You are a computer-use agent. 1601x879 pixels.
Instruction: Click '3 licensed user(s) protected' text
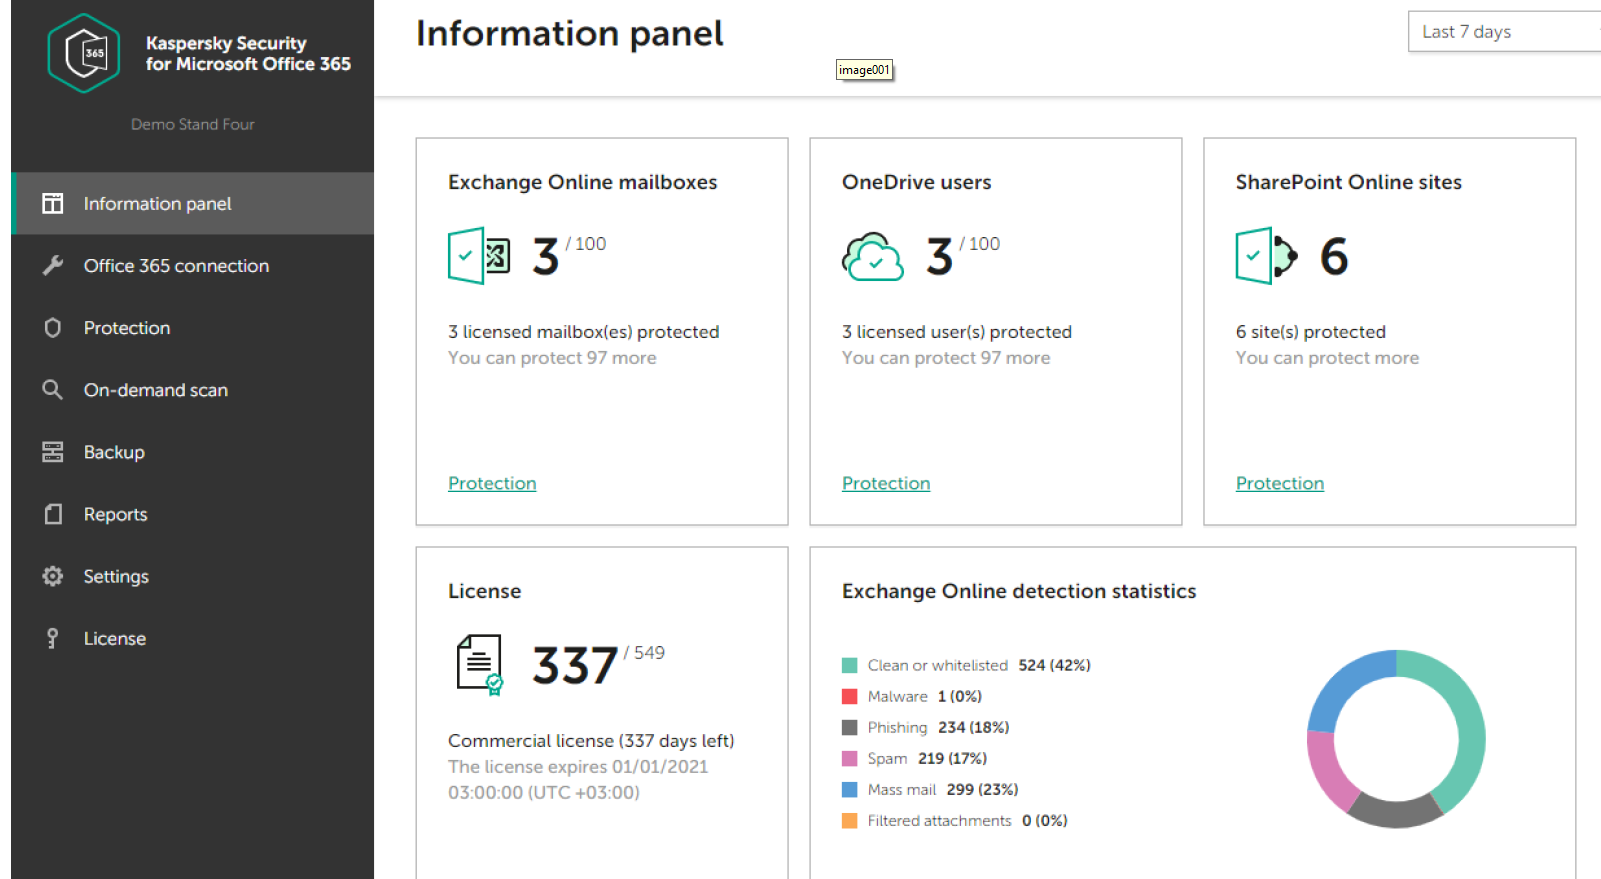click(957, 332)
